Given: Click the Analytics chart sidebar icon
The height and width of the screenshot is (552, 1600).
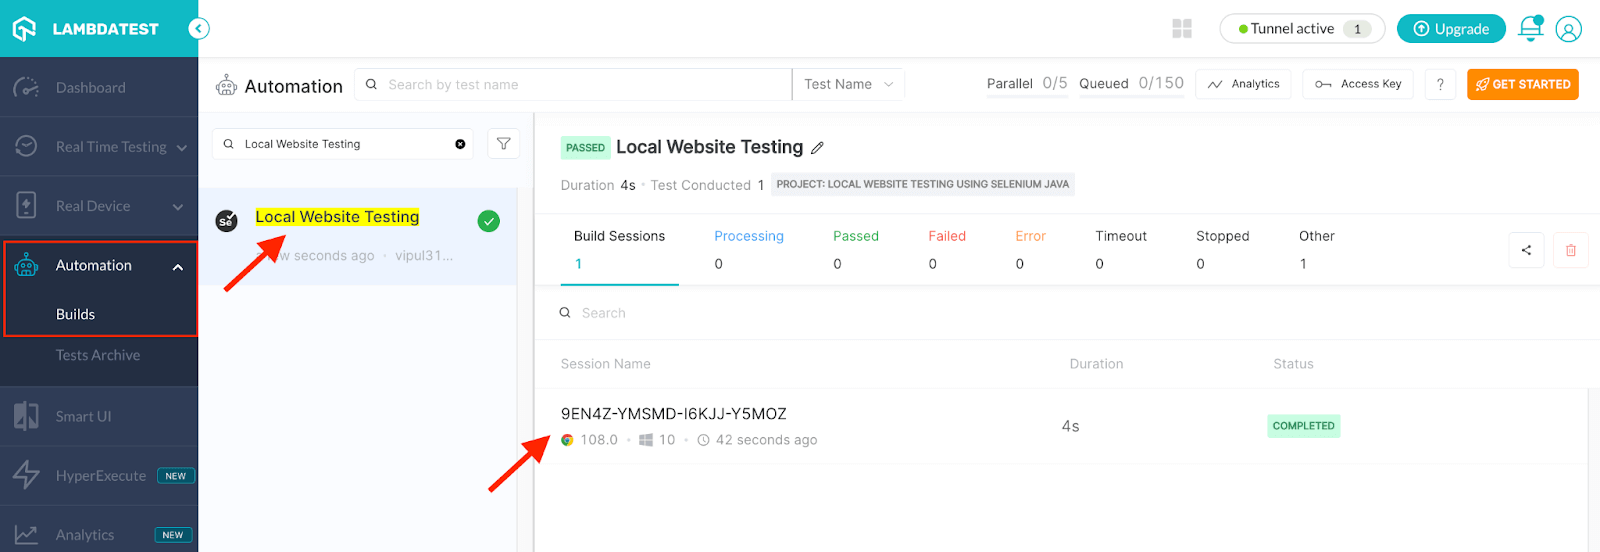Looking at the screenshot, I should pyautogui.click(x=26, y=535).
